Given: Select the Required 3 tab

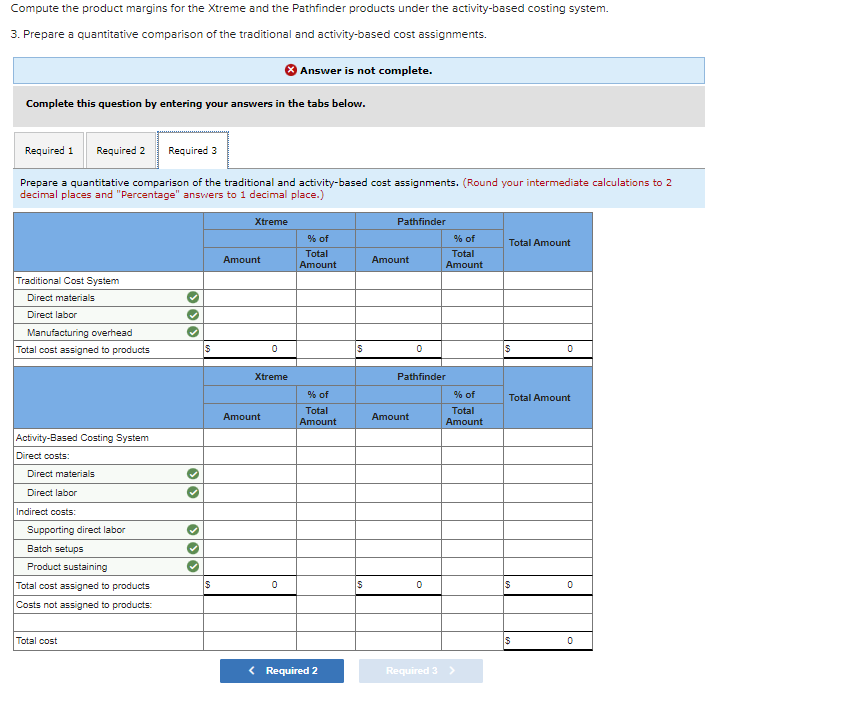Looking at the screenshot, I should [x=193, y=150].
